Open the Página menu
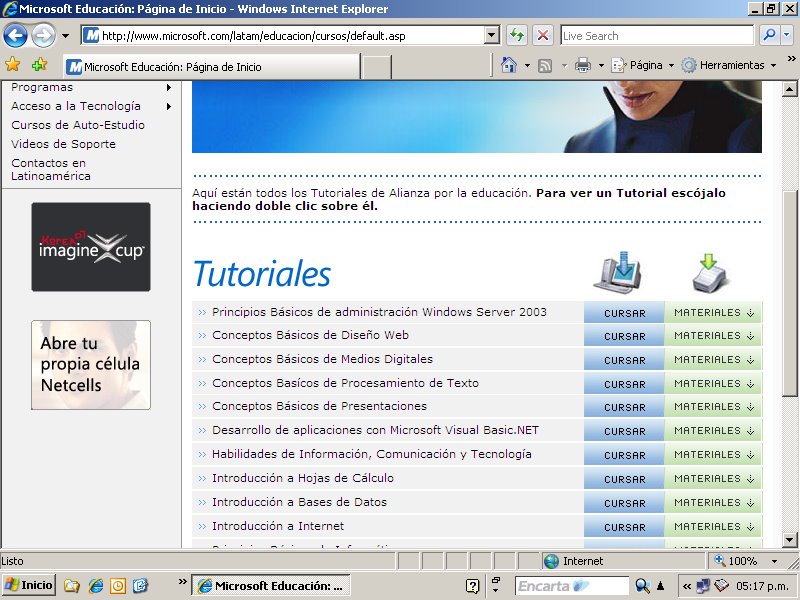This screenshot has height=600, width=800. pos(643,65)
